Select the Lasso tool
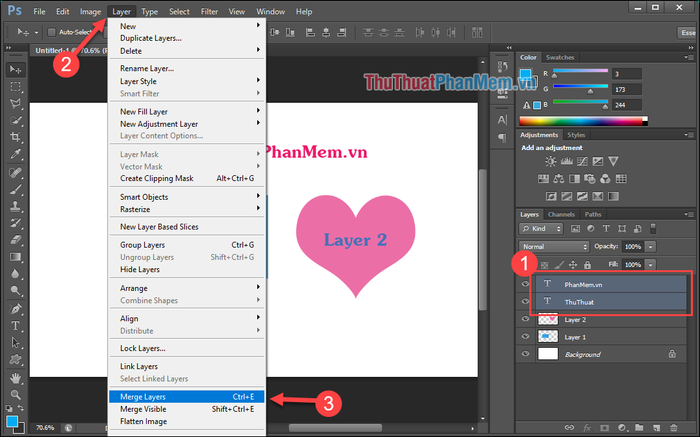 16,104
